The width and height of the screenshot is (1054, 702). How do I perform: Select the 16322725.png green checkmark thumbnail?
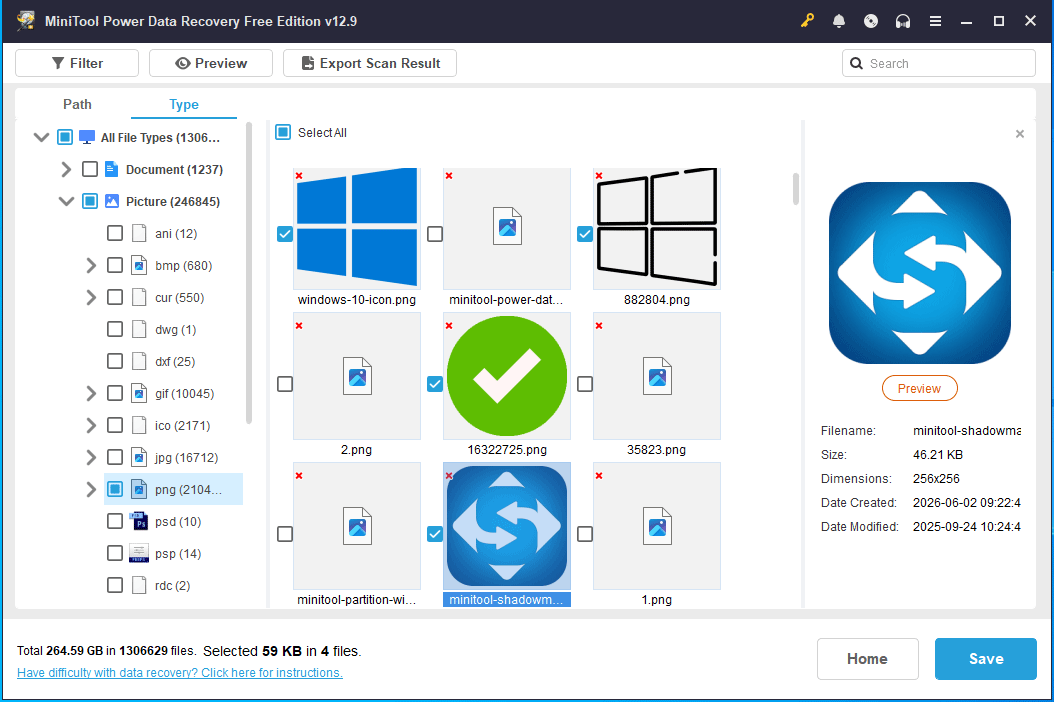pos(507,376)
